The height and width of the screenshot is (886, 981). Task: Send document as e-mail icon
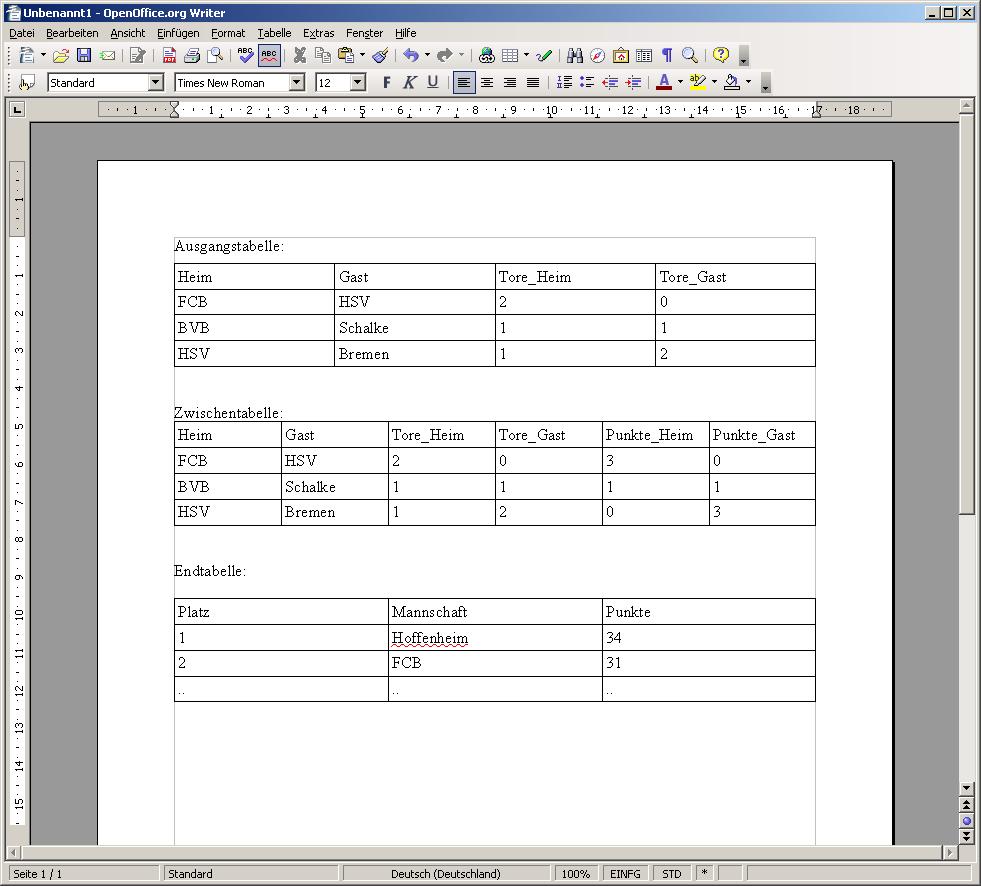click(x=108, y=56)
